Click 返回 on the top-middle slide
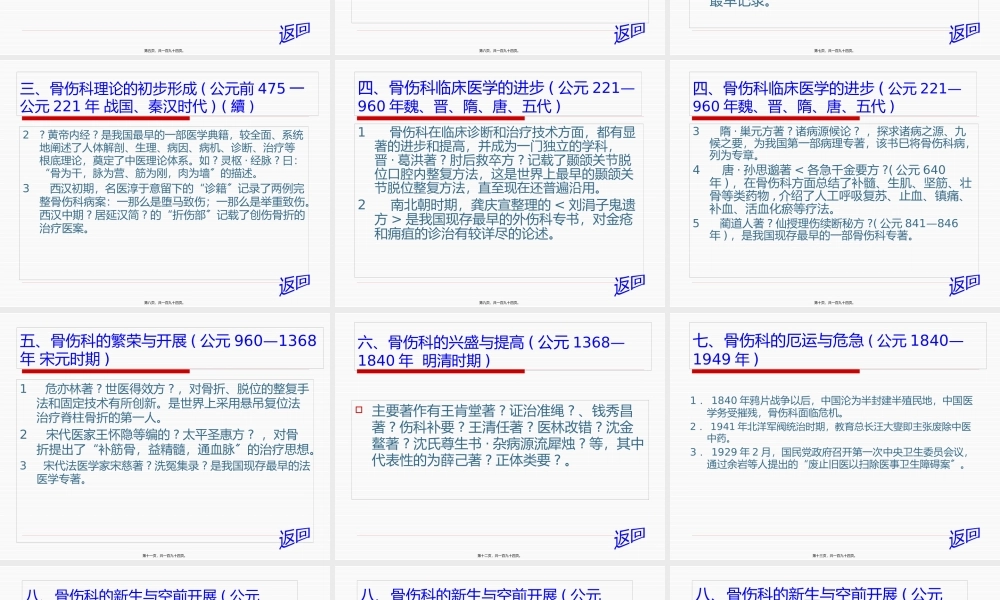The width and height of the screenshot is (1000, 600). click(x=628, y=31)
